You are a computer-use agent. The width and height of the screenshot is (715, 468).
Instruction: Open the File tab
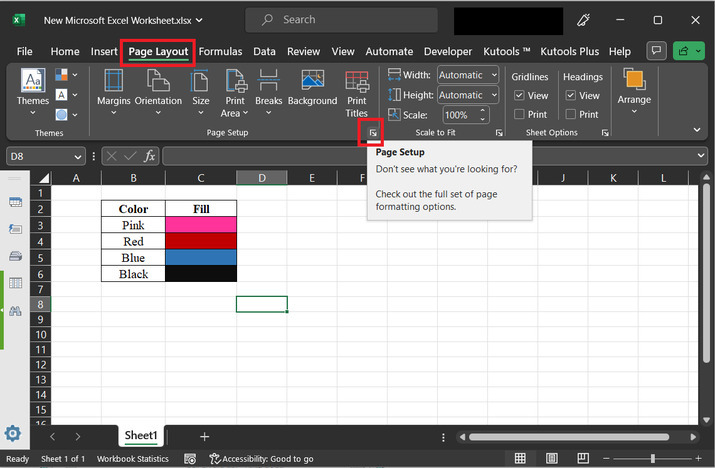(24, 52)
